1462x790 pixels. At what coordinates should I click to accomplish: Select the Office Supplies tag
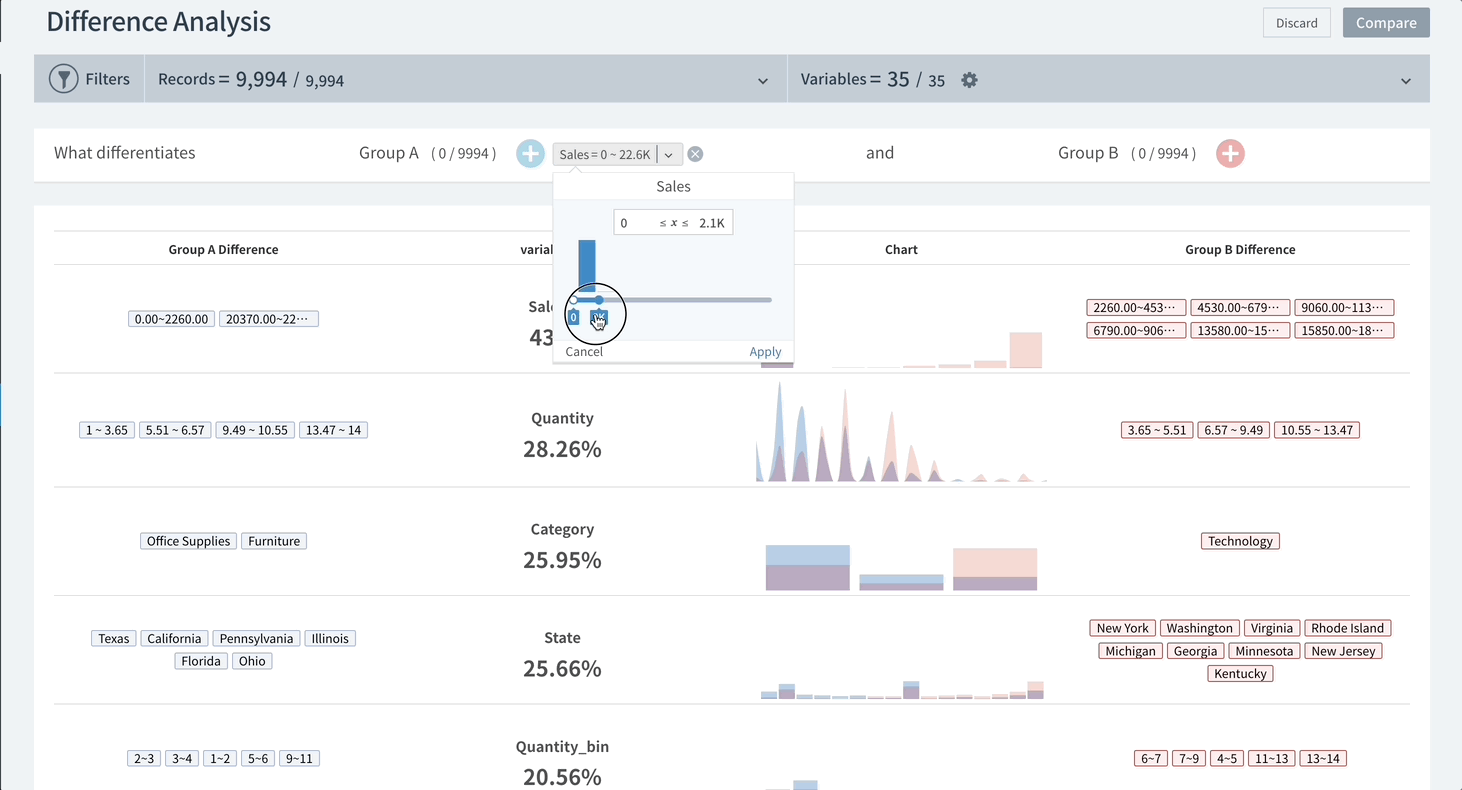click(x=188, y=541)
